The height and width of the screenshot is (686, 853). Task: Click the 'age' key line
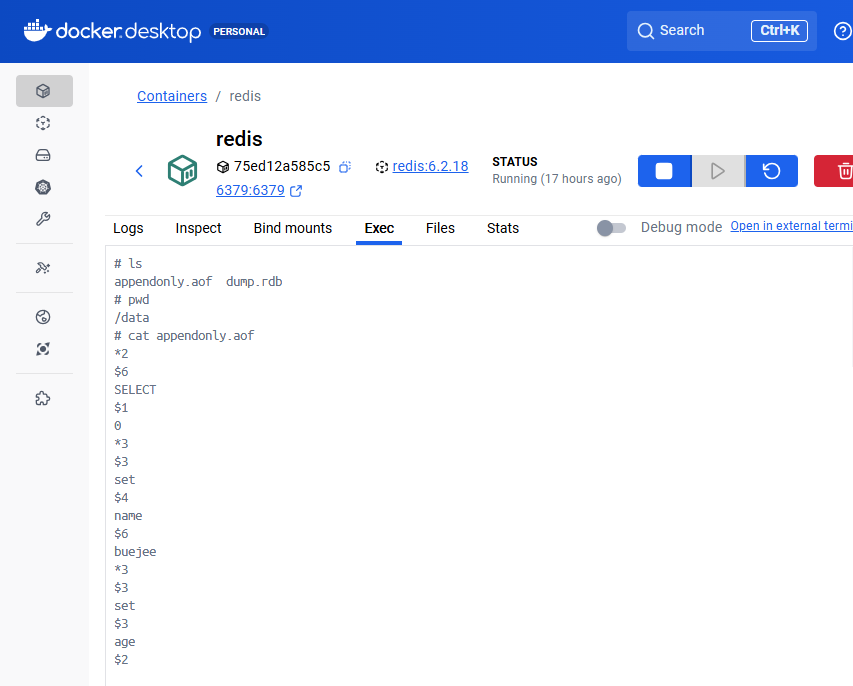pyautogui.click(x=125, y=642)
